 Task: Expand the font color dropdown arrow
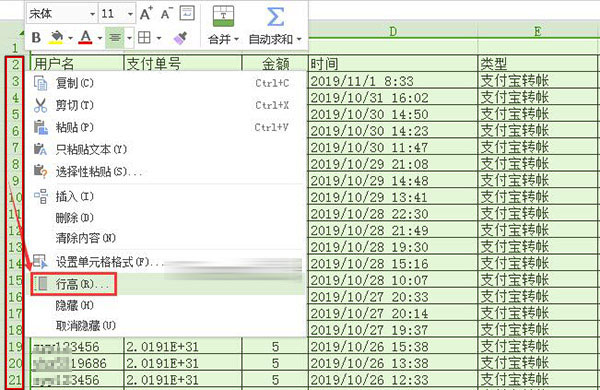click(x=100, y=38)
